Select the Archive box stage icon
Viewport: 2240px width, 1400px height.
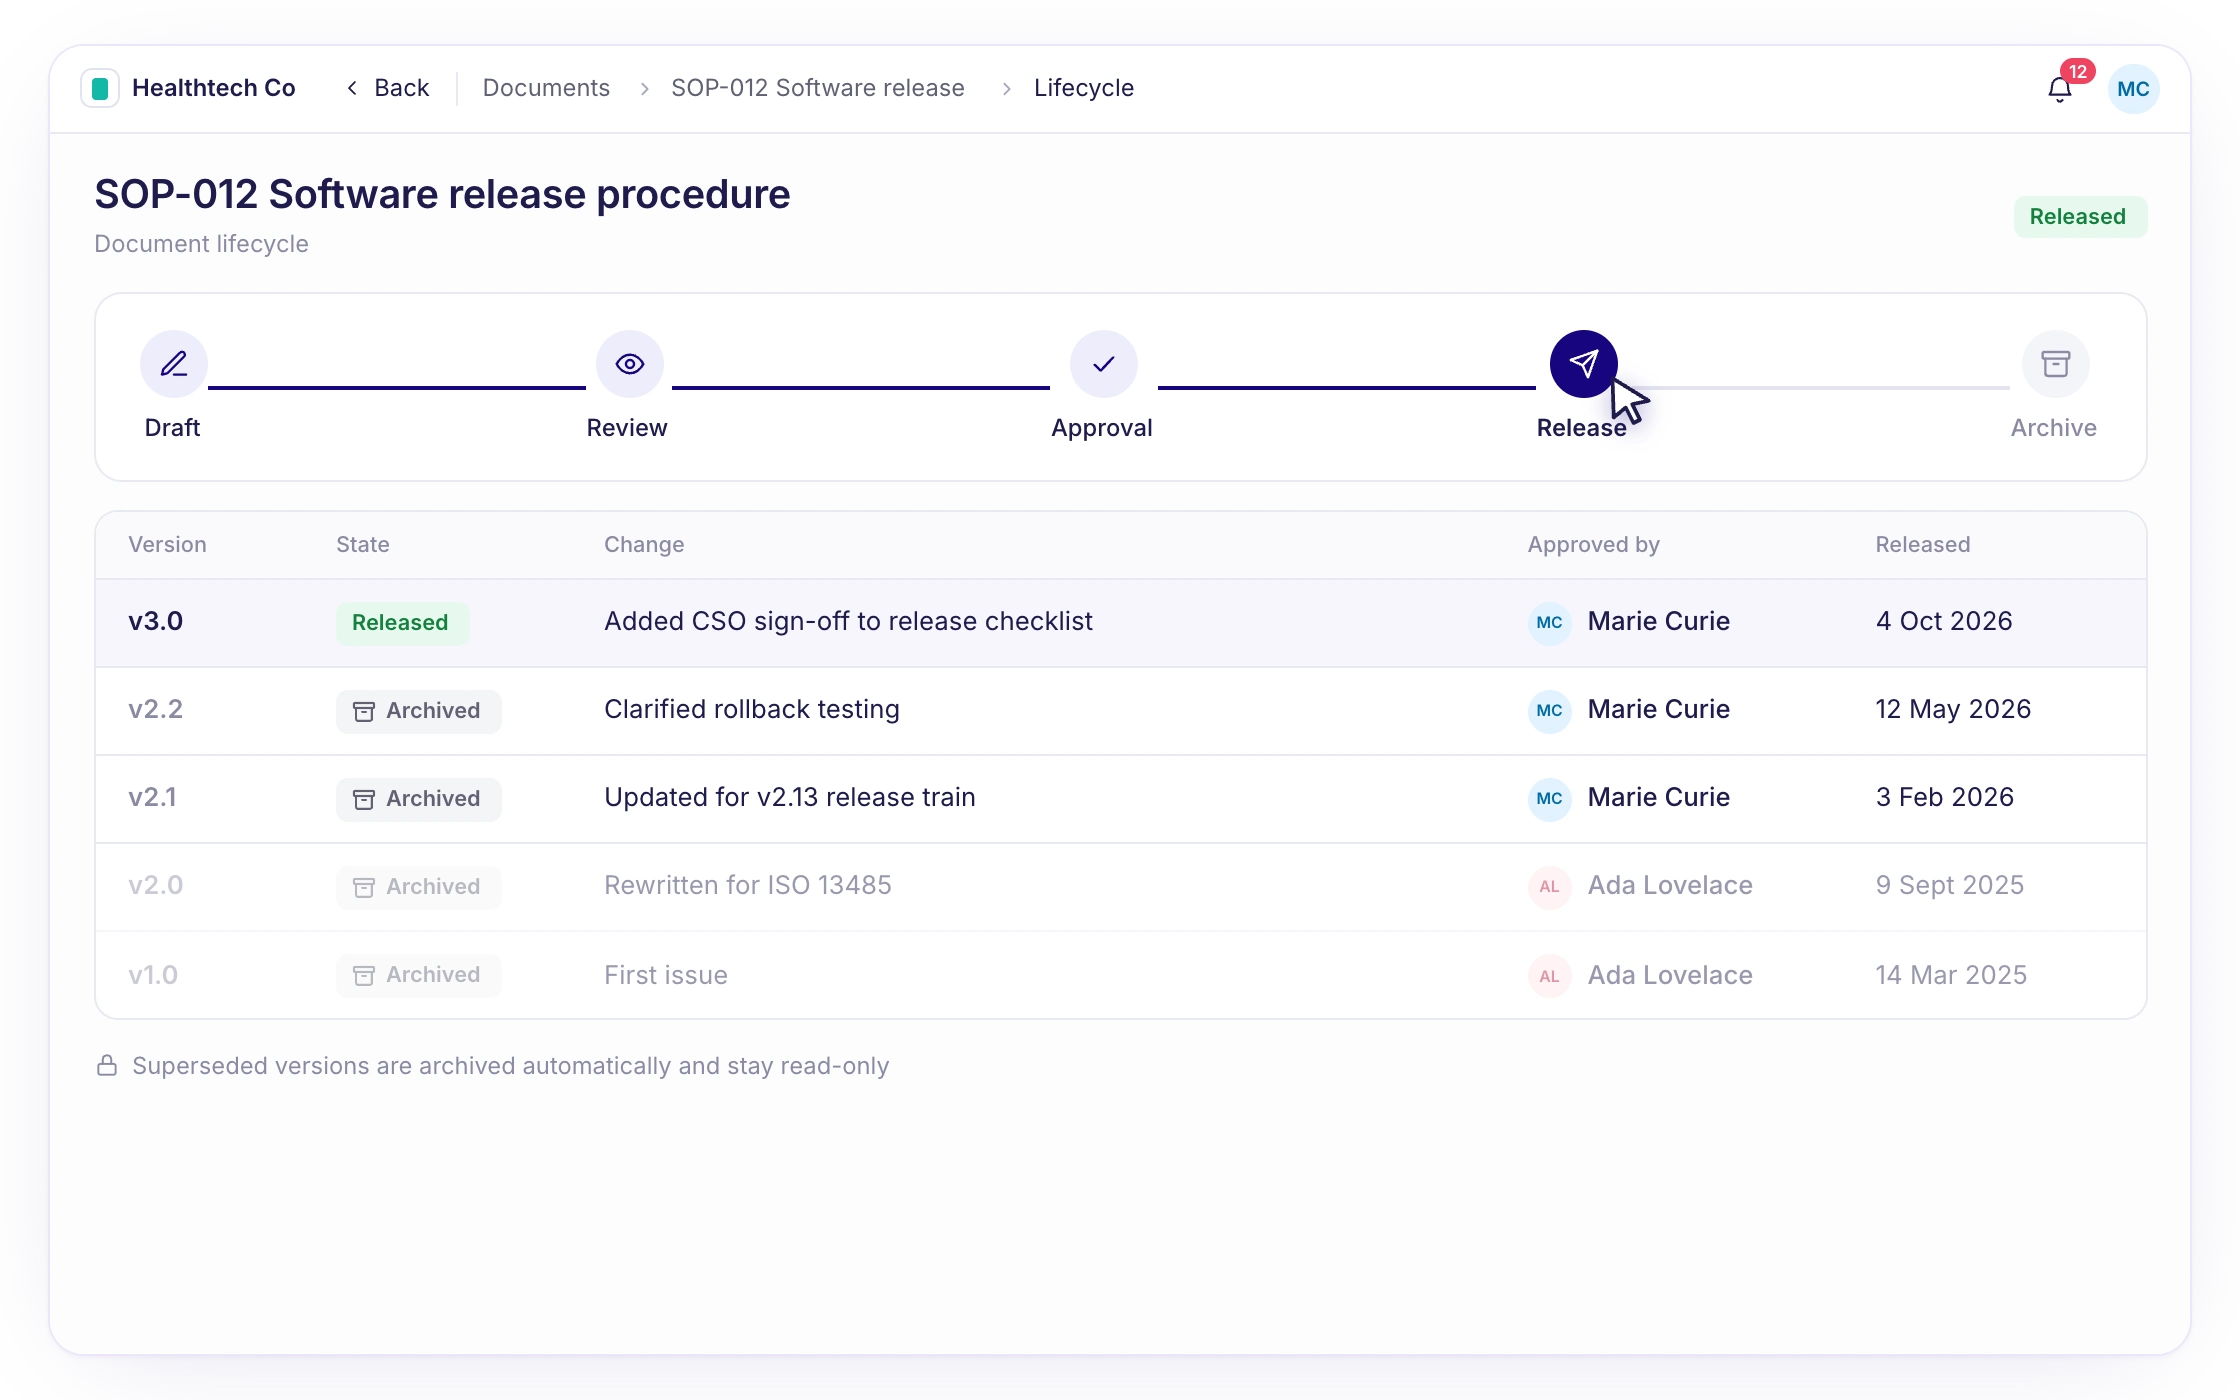(x=2055, y=364)
